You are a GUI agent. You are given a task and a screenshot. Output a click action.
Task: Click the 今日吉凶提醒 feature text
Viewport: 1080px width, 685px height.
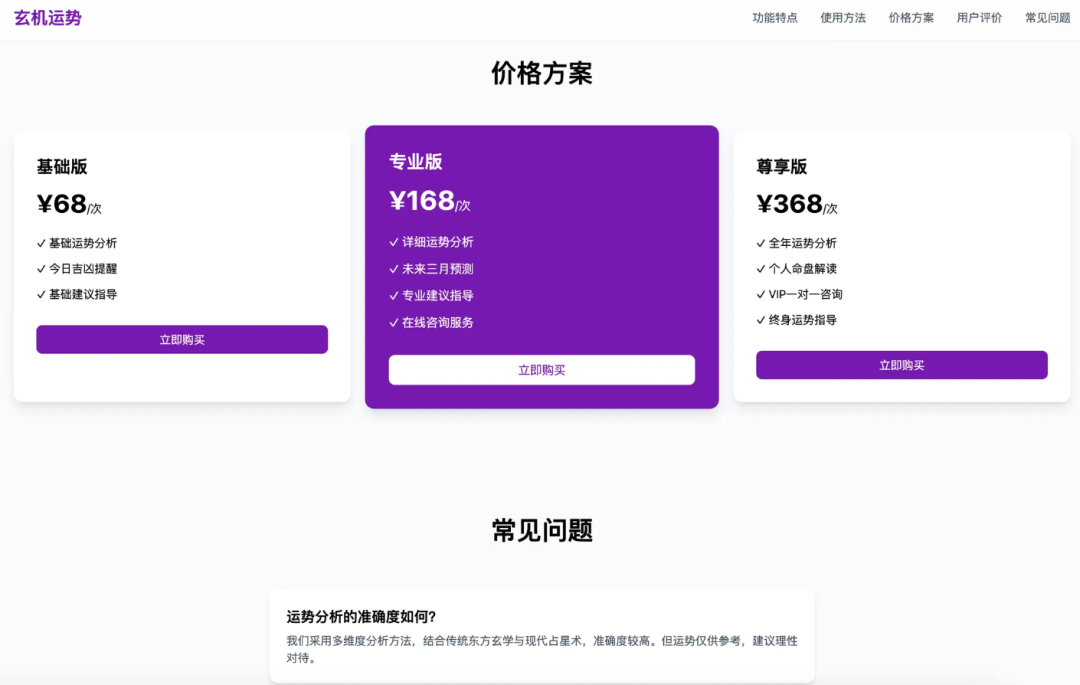pyautogui.click(x=83, y=268)
